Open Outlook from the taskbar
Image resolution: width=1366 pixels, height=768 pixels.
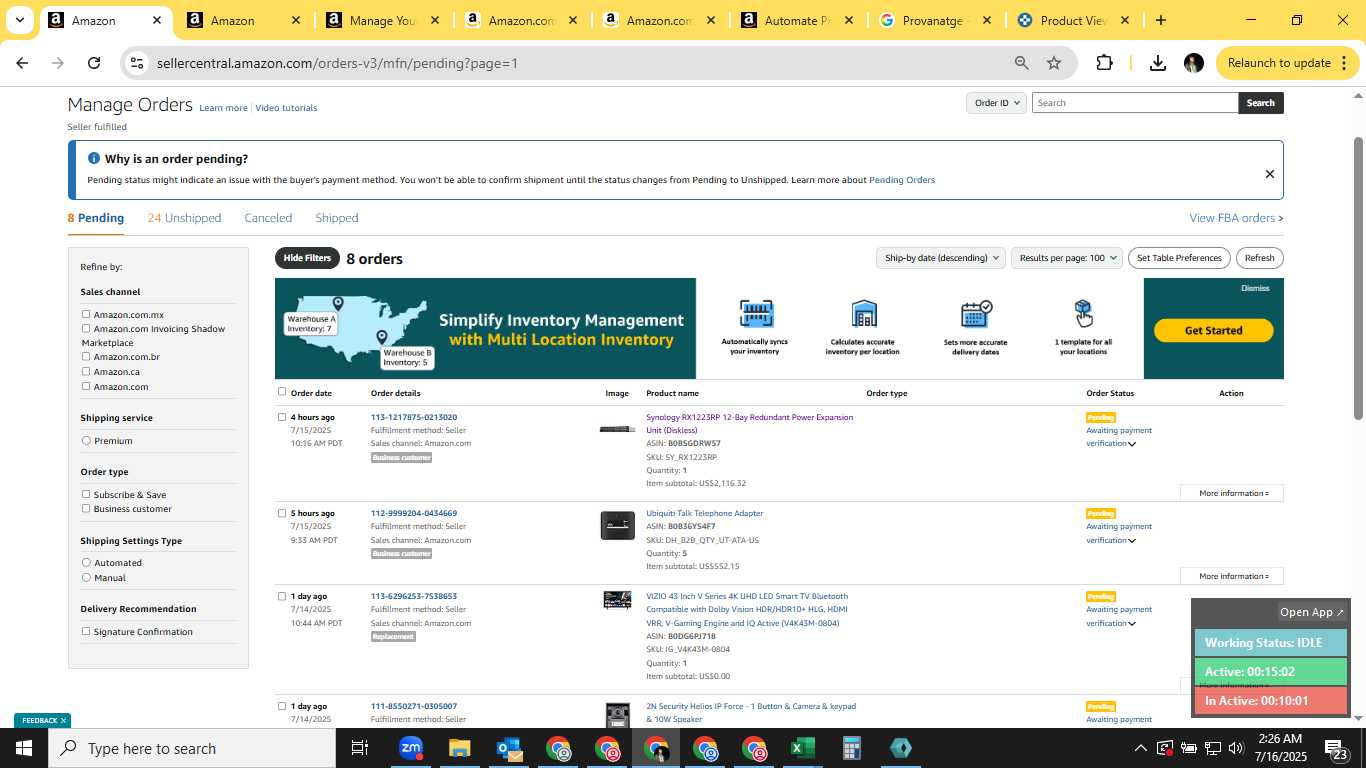[x=509, y=748]
